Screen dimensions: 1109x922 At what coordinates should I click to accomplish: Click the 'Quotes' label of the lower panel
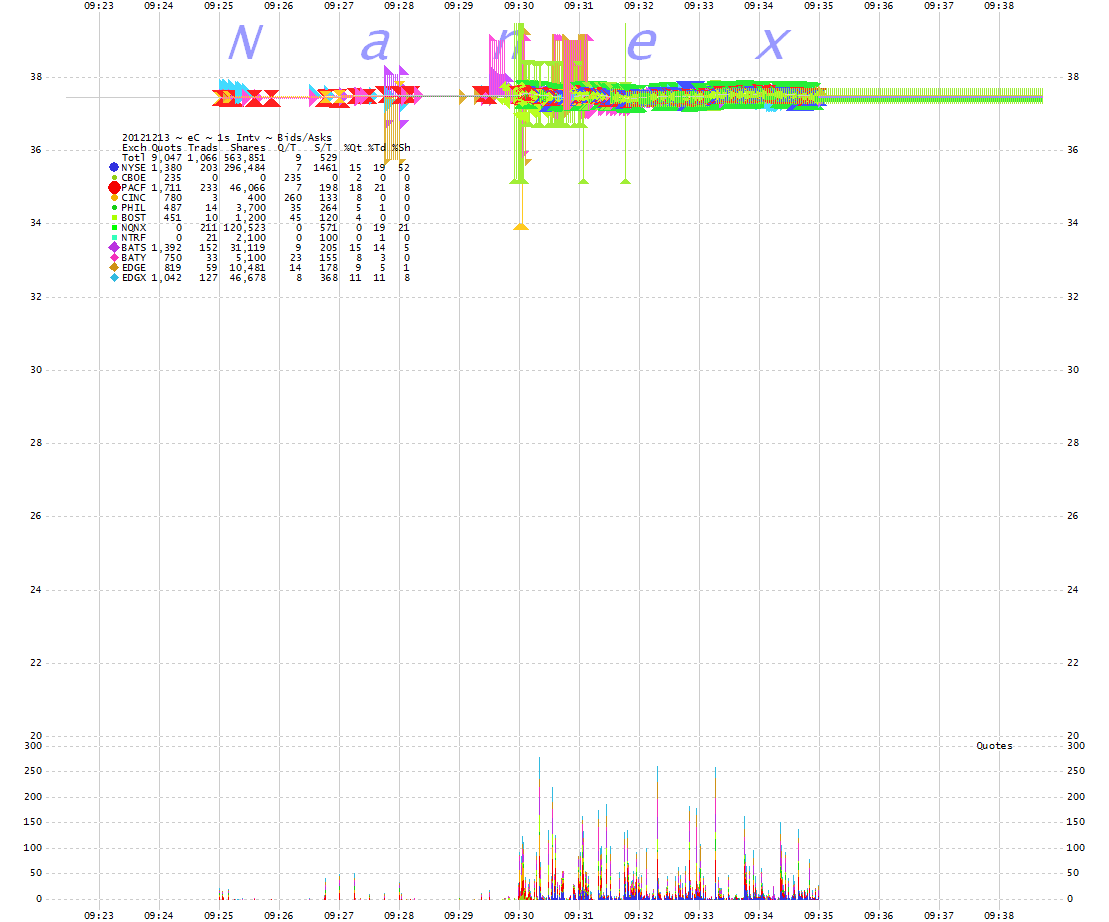point(994,746)
